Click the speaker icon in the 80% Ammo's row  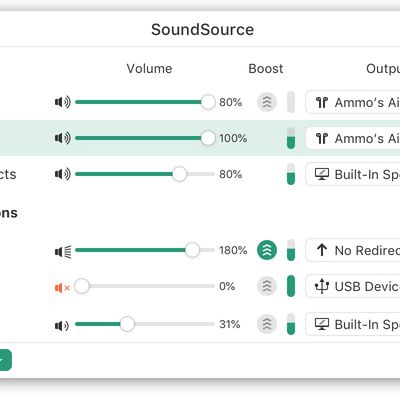[63, 102]
